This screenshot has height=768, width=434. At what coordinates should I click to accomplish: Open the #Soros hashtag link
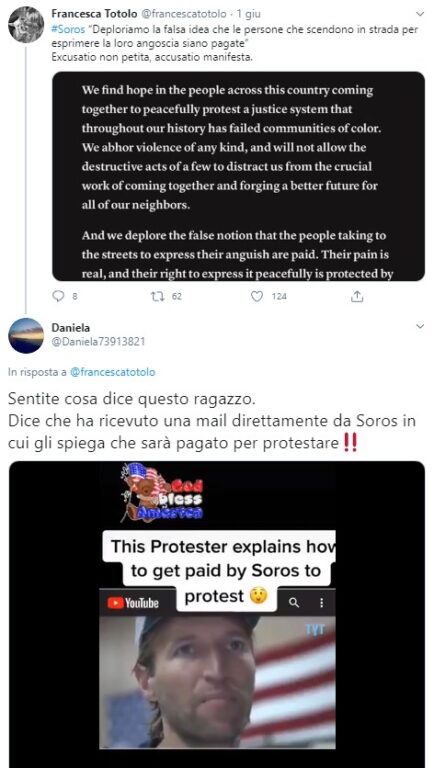tap(61, 29)
